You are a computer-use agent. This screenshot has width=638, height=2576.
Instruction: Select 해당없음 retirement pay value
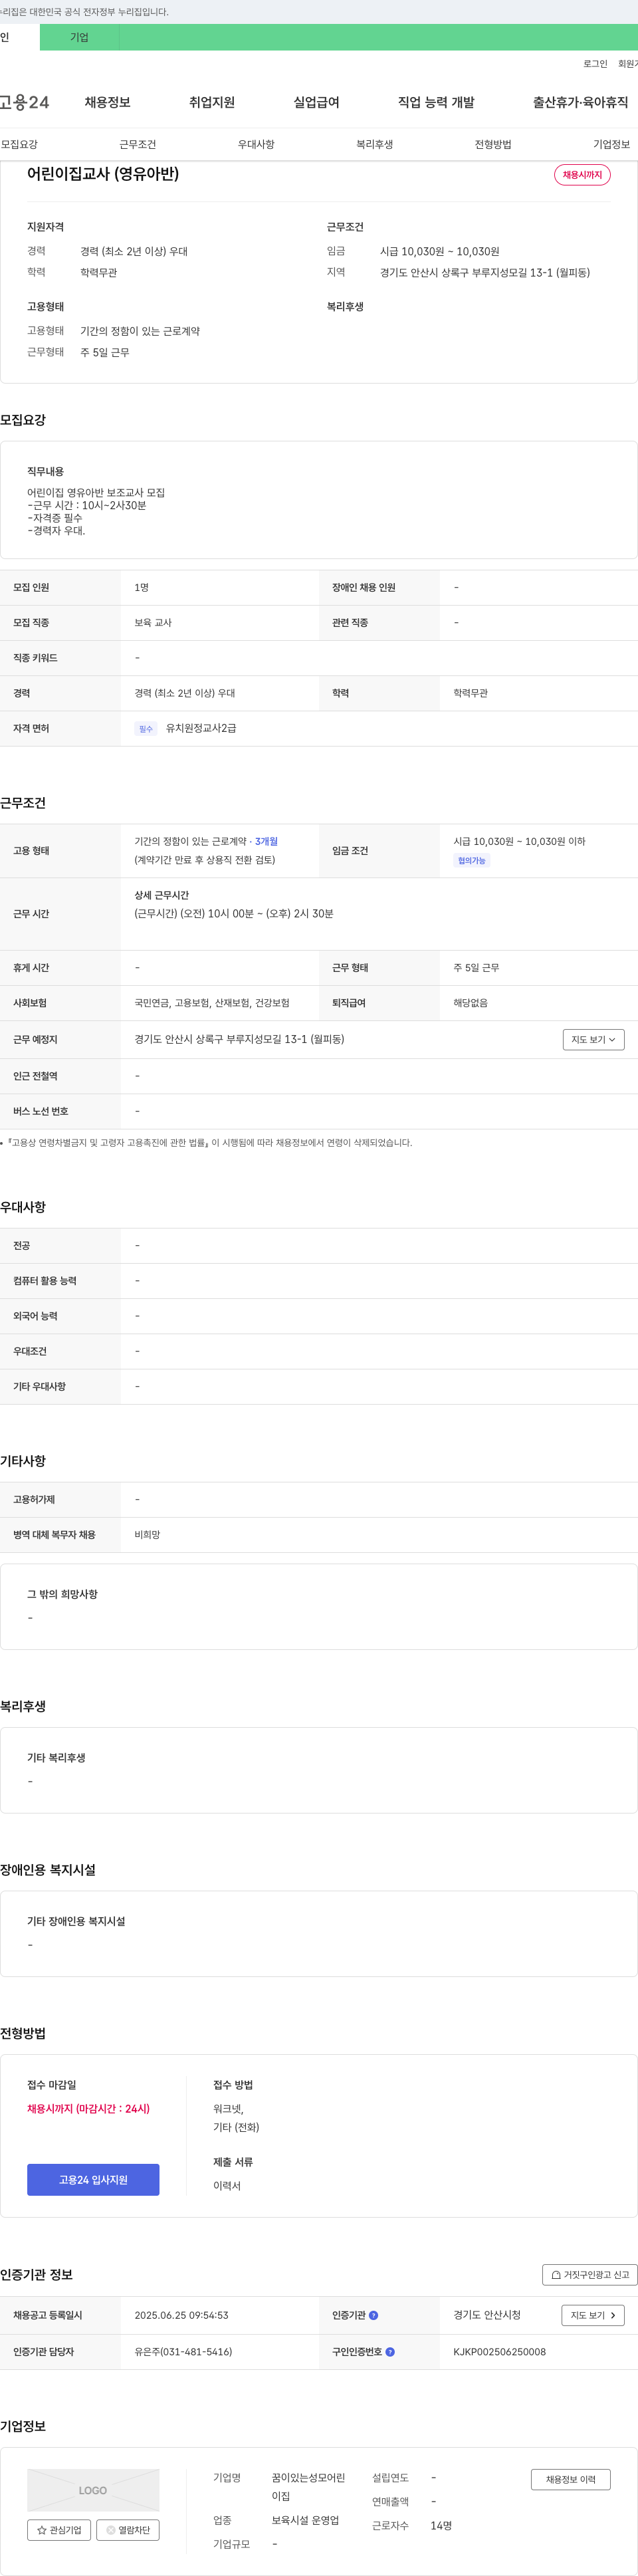470,1003
